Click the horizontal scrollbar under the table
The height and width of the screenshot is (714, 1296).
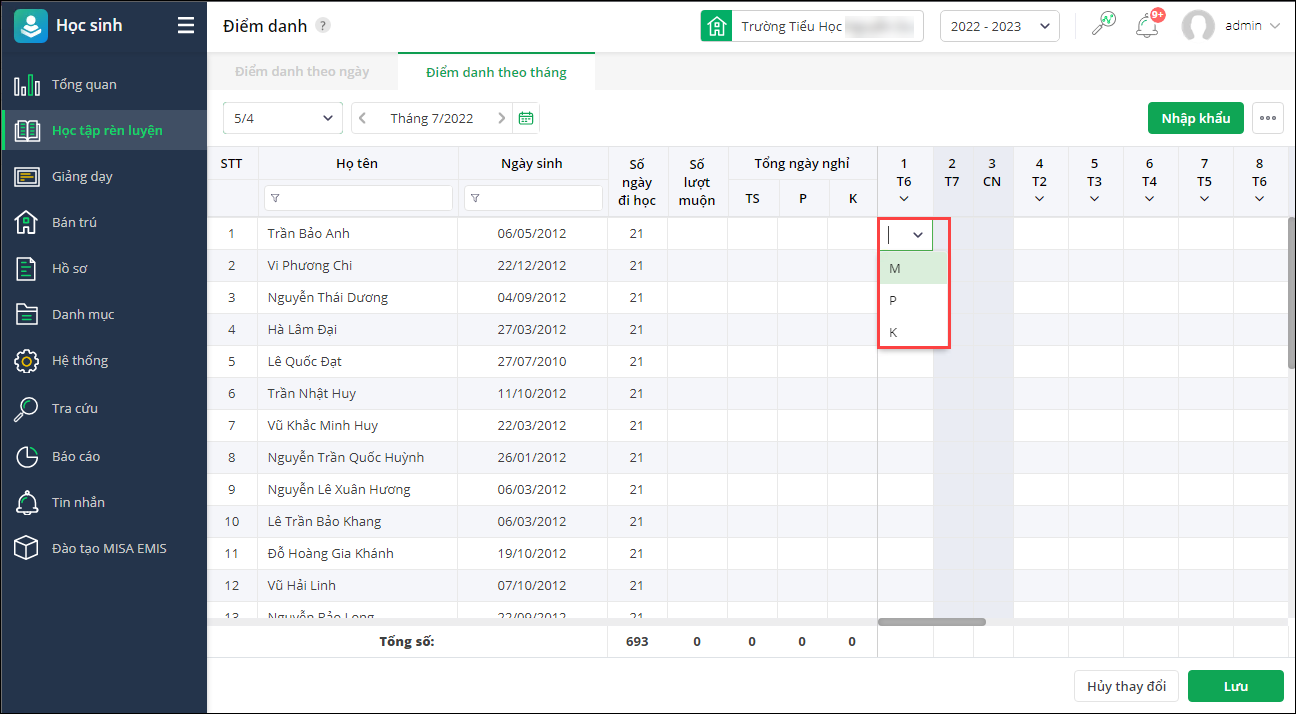(931, 622)
